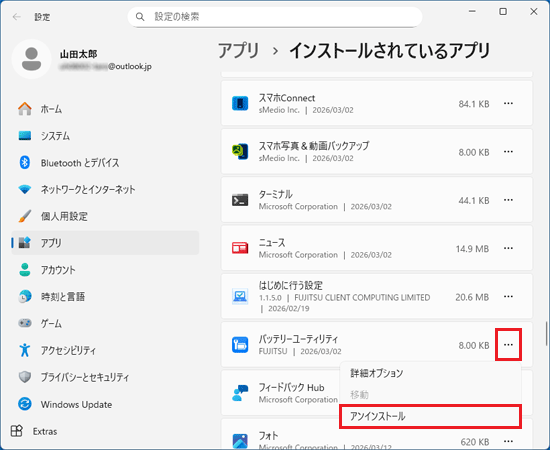Image resolution: width=550 pixels, height=450 pixels.
Task: Open 個人用設定 category
Action: coord(105,216)
